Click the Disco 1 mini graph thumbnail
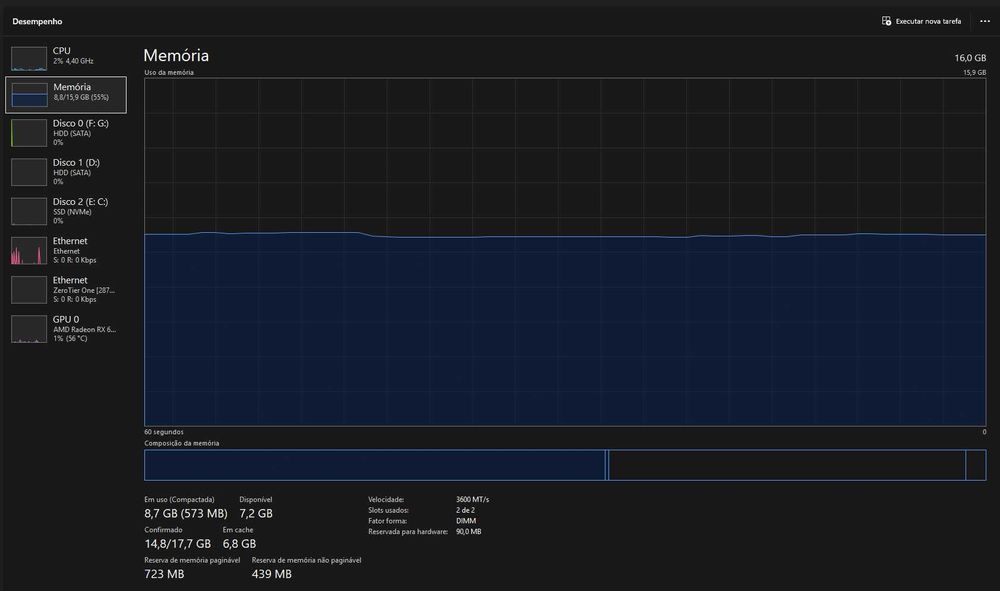The width and height of the screenshot is (1000, 591). pos(29,172)
